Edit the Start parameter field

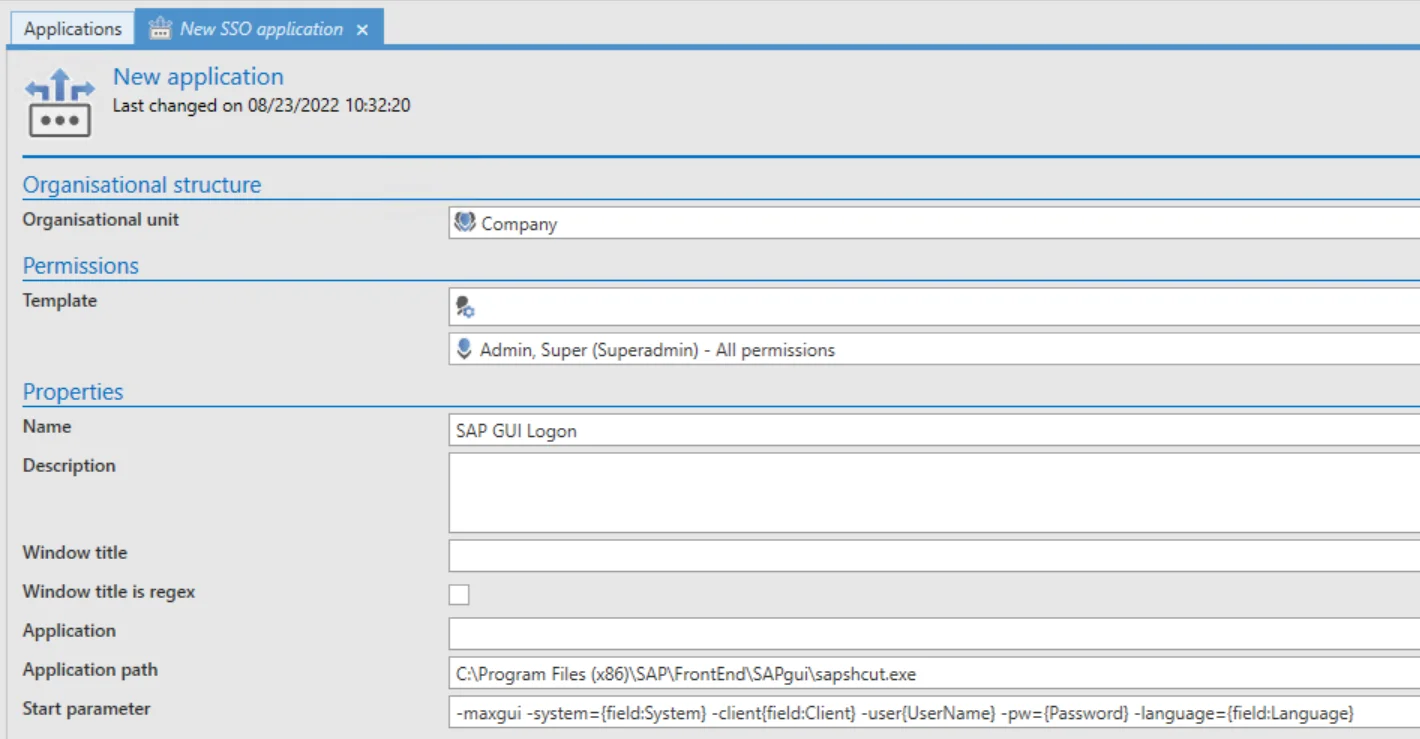tap(934, 712)
